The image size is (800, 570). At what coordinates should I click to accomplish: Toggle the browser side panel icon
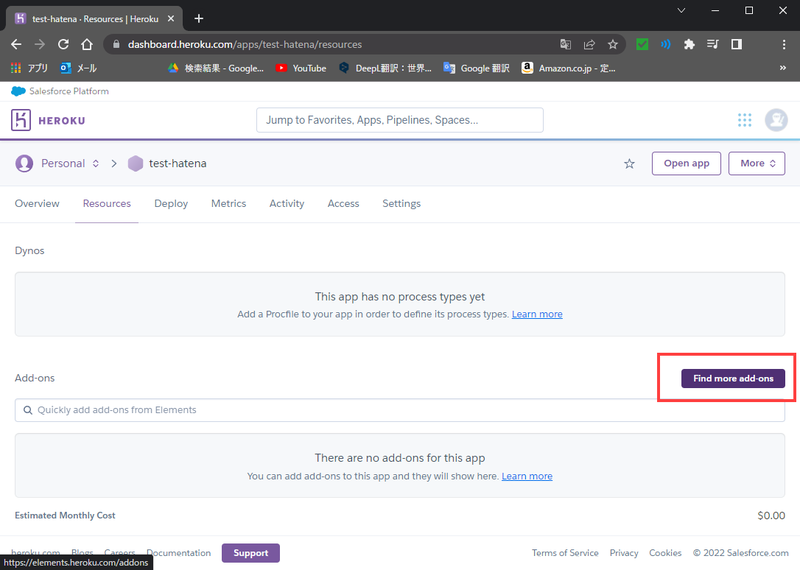pyautogui.click(x=736, y=44)
